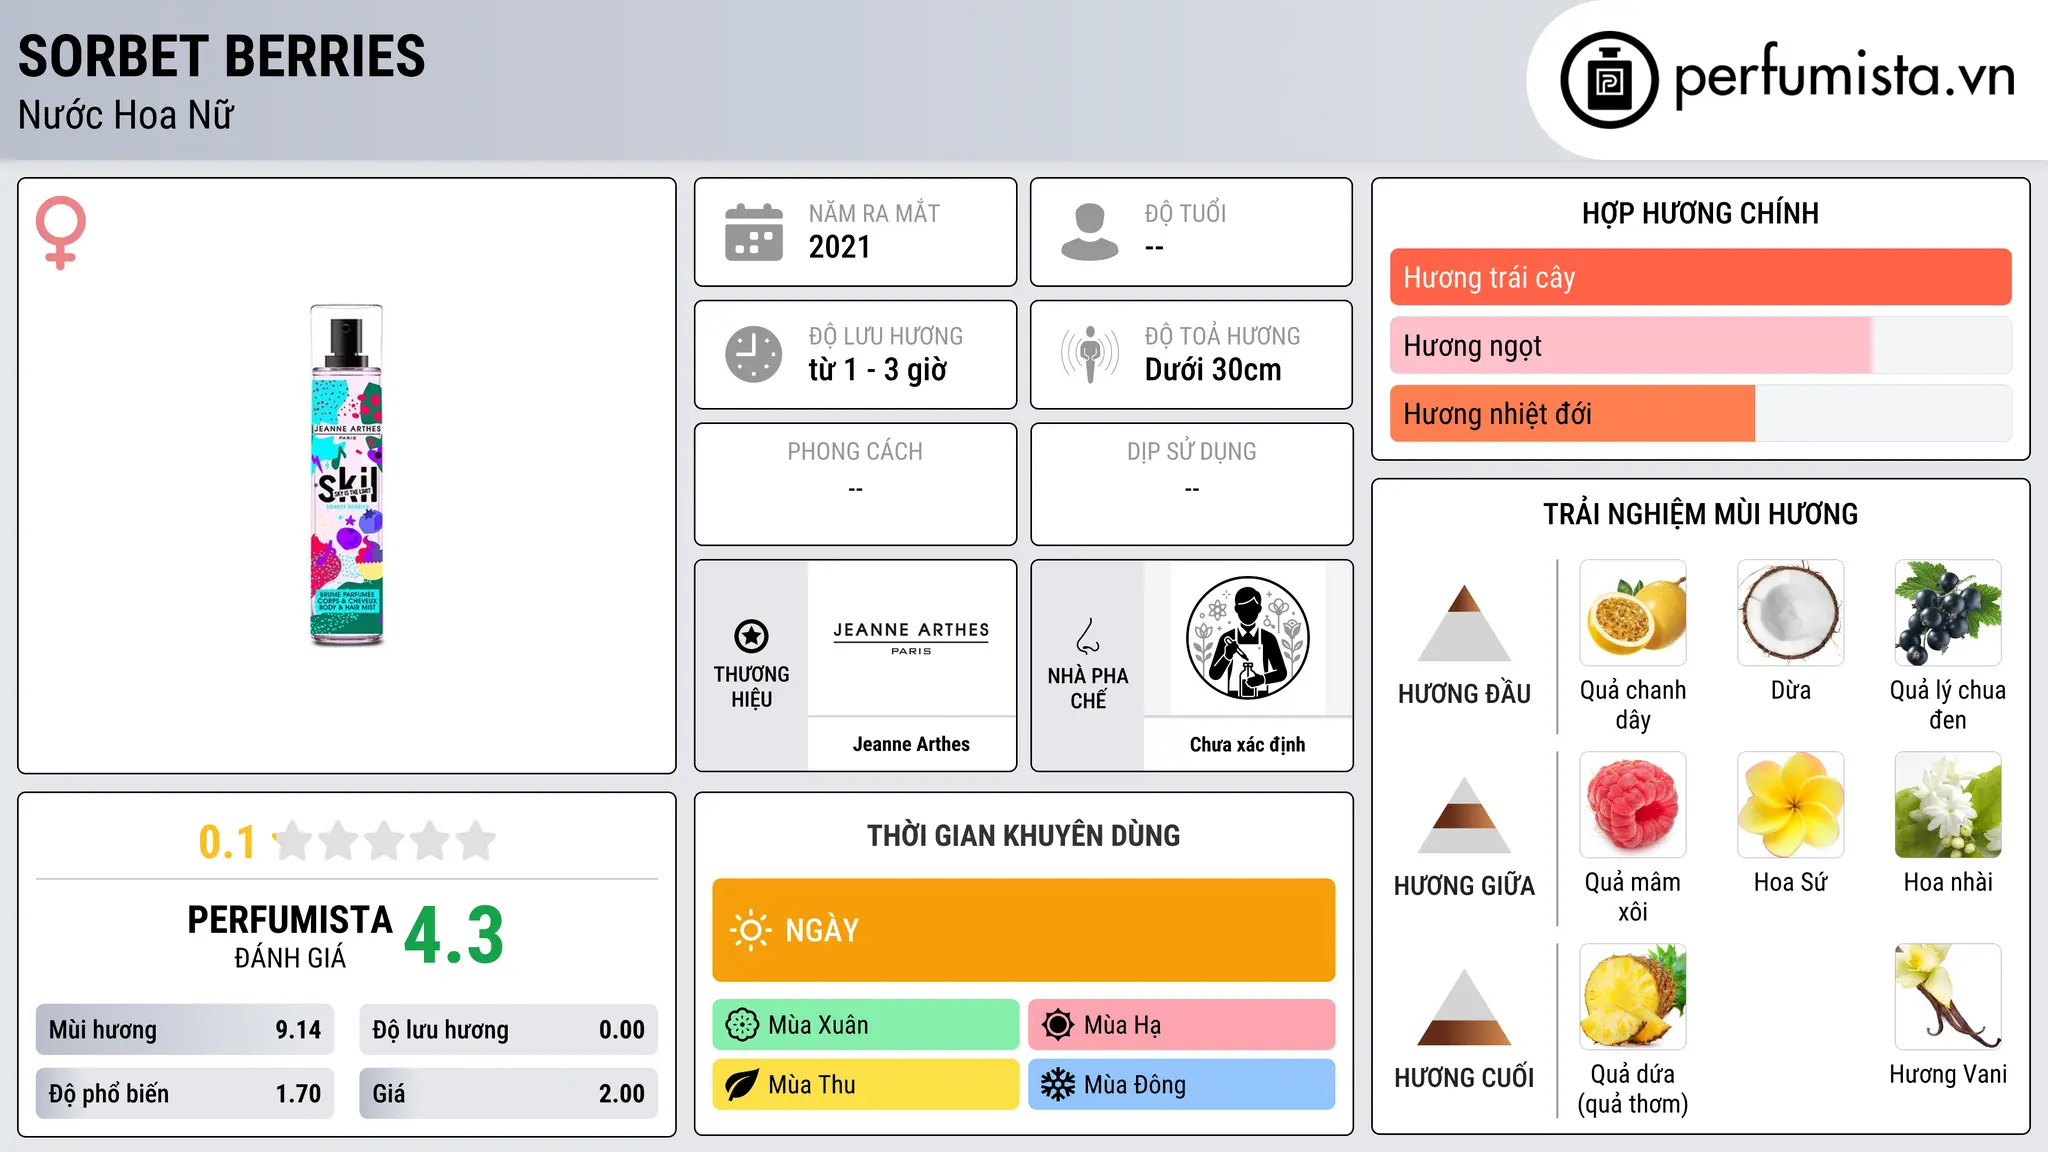The image size is (2048, 1152).
Task: Click the Mùa Thu season tag
Action: pyautogui.click(x=866, y=1085)
